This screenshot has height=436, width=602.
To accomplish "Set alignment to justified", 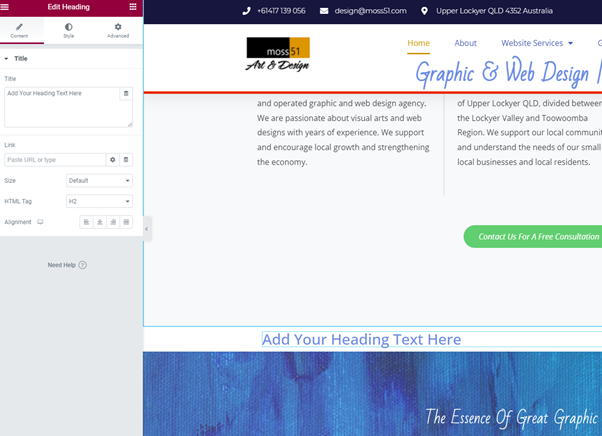I will click(126, 222).
